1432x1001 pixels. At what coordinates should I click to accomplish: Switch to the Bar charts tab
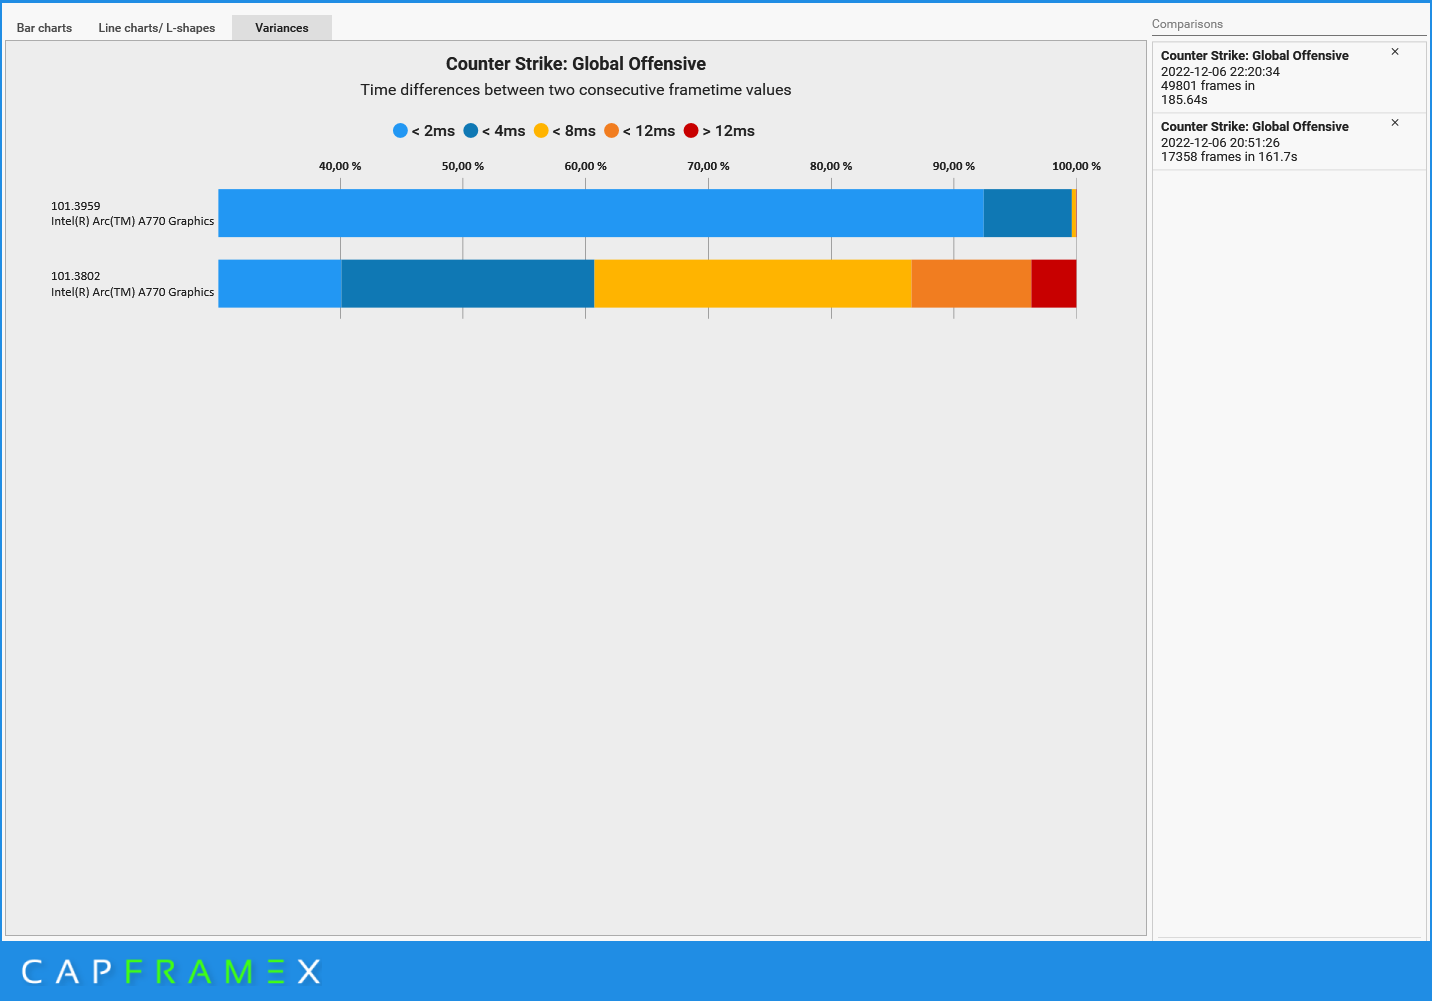(44, 28)
